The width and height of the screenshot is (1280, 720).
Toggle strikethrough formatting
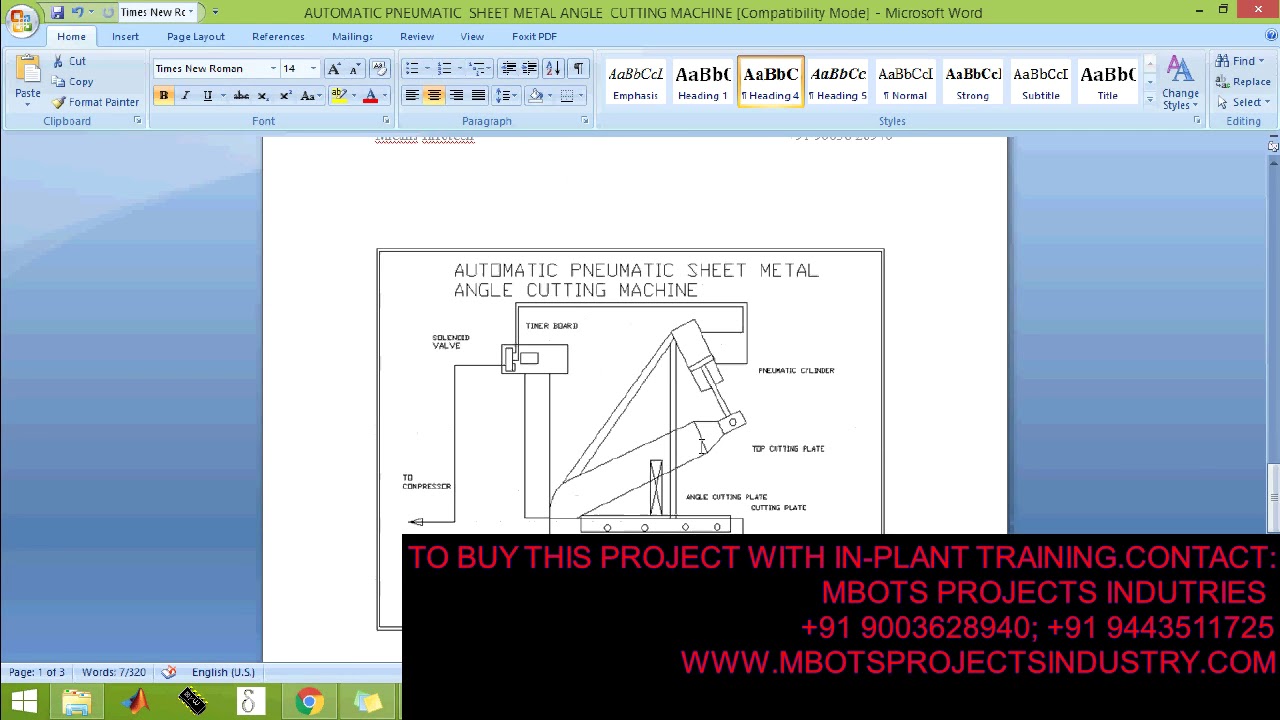pos(241,96)
